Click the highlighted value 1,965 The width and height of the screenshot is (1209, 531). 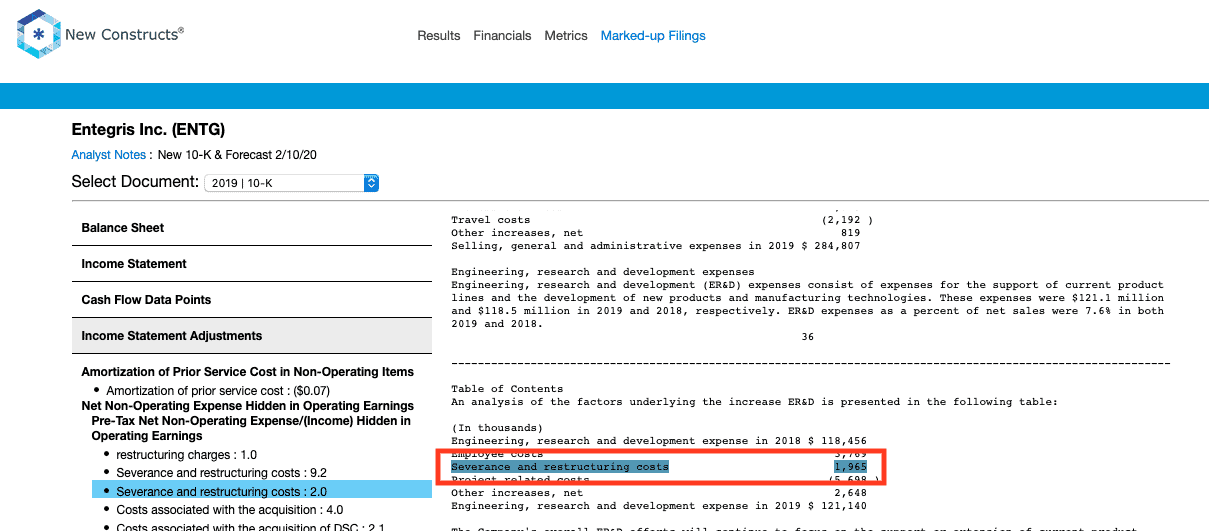pyautogui.click(x=850, y=467)
